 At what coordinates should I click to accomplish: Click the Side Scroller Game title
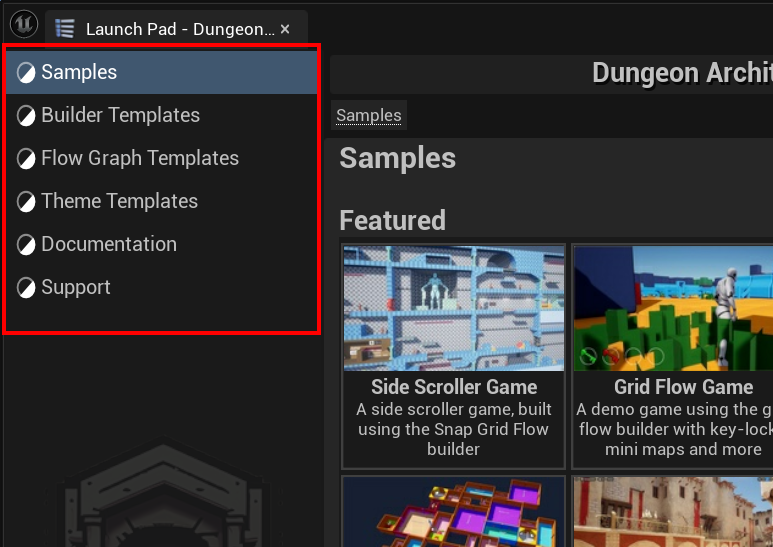point(454,387)
